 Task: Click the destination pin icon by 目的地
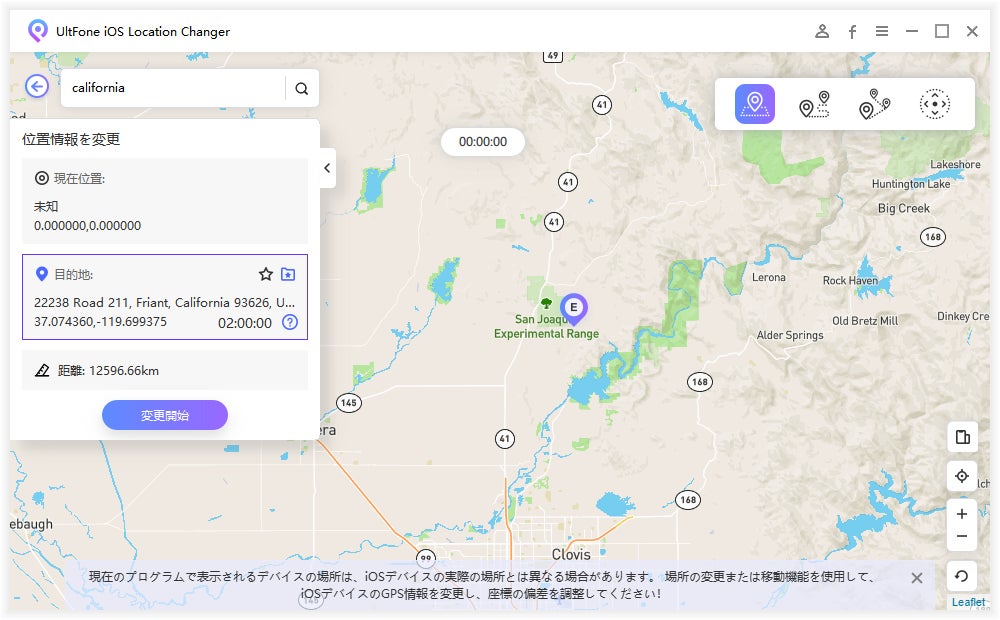[42, 274]
